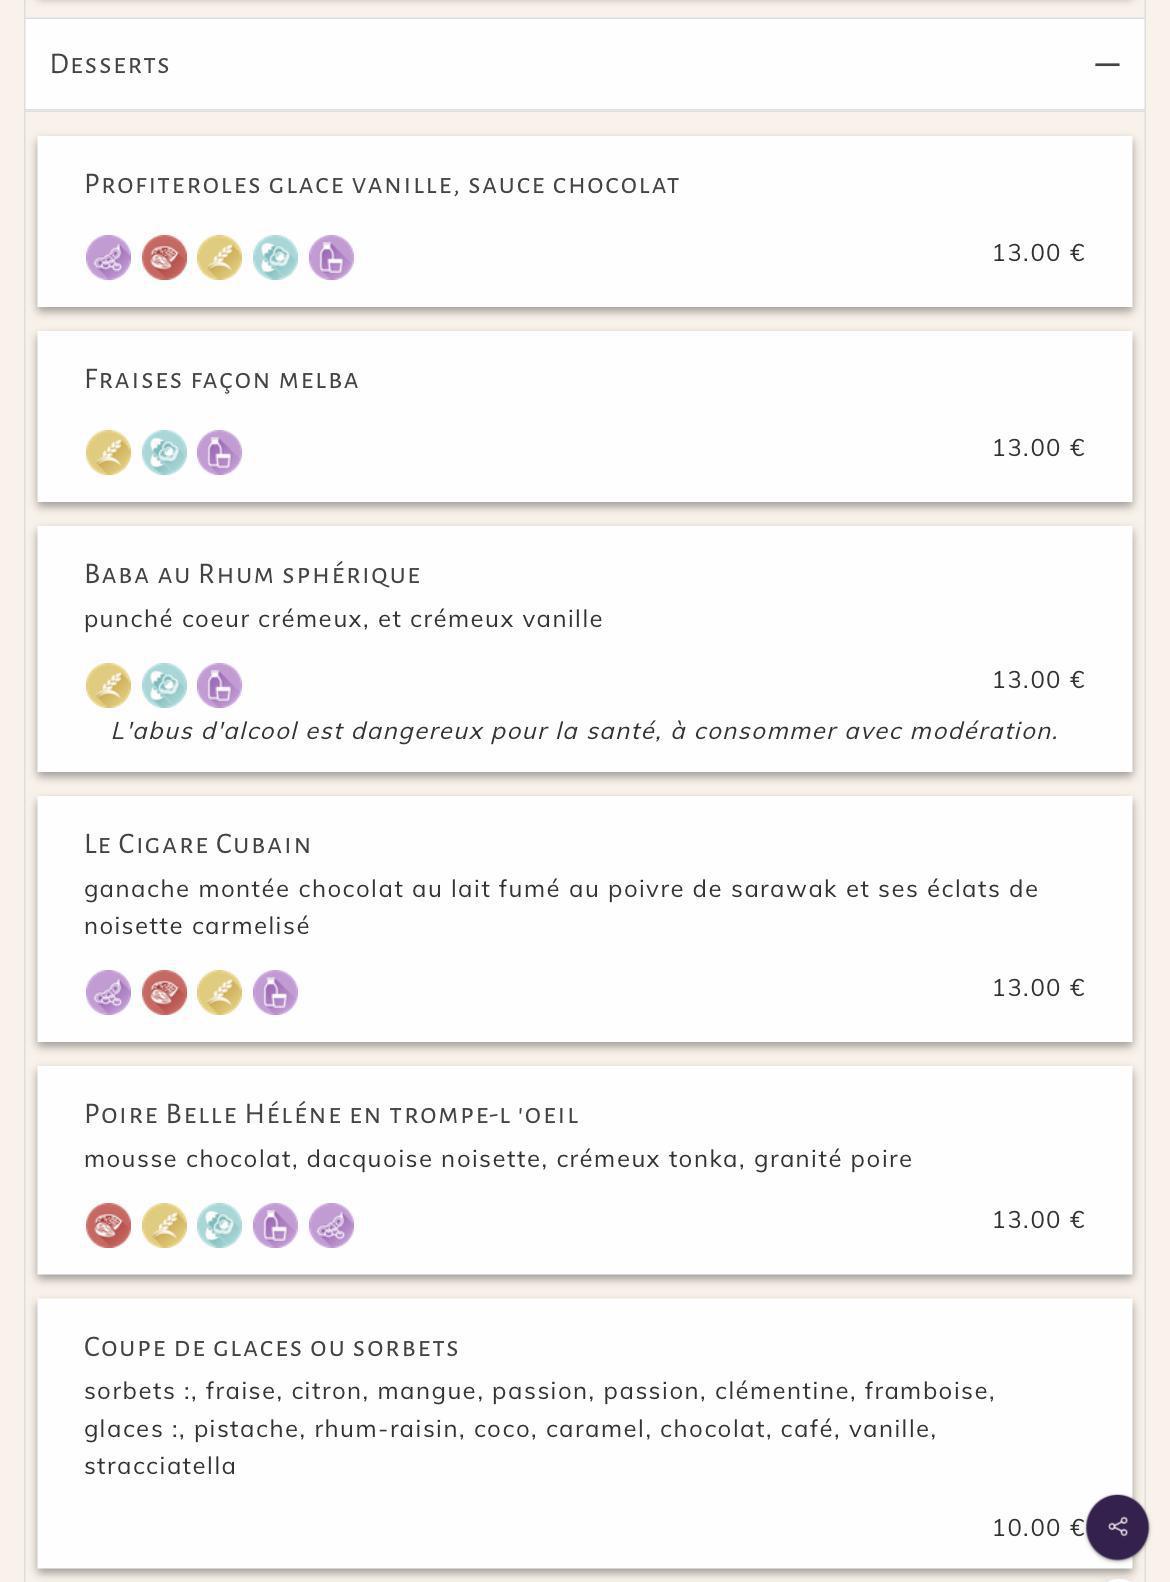
Task: Click milk bottle icon on Fraises façon melba
Action: point(219,453)
